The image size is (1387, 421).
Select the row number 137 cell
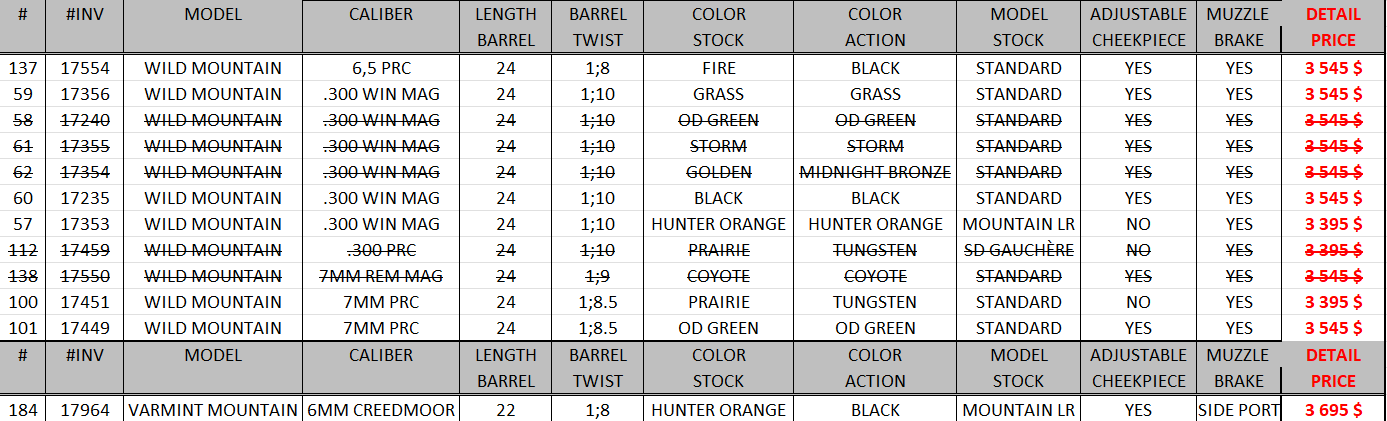tap(23, 68)
